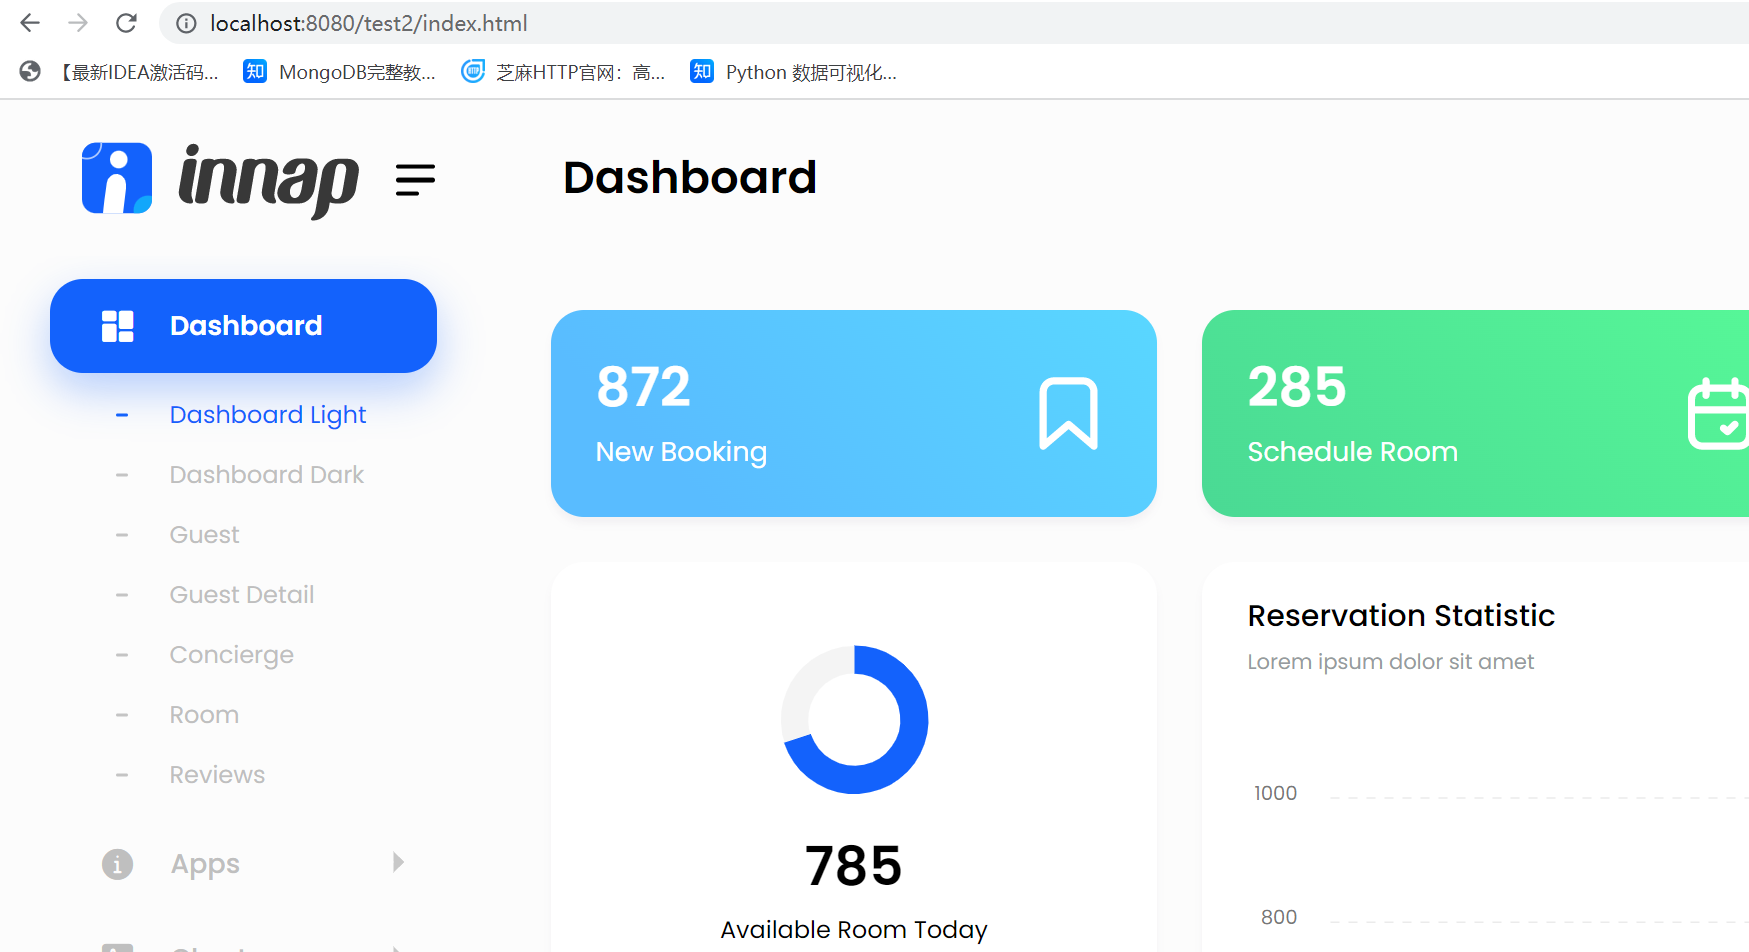Click the site info icon in address bar

click(x=186, y=23)
